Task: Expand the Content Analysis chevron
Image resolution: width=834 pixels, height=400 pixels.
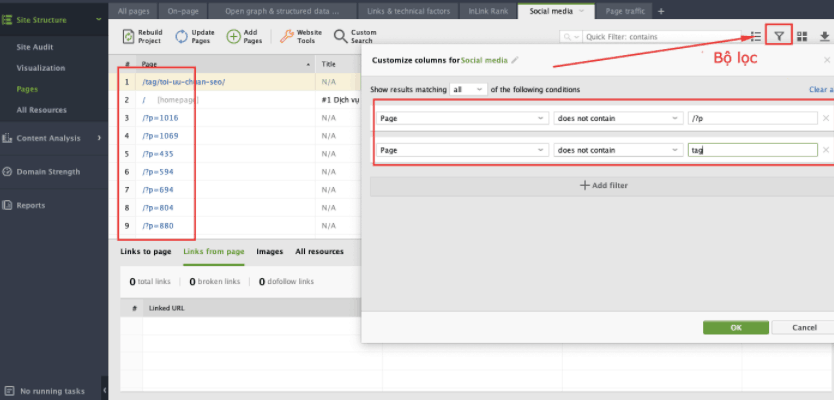Action: [99, 138]
